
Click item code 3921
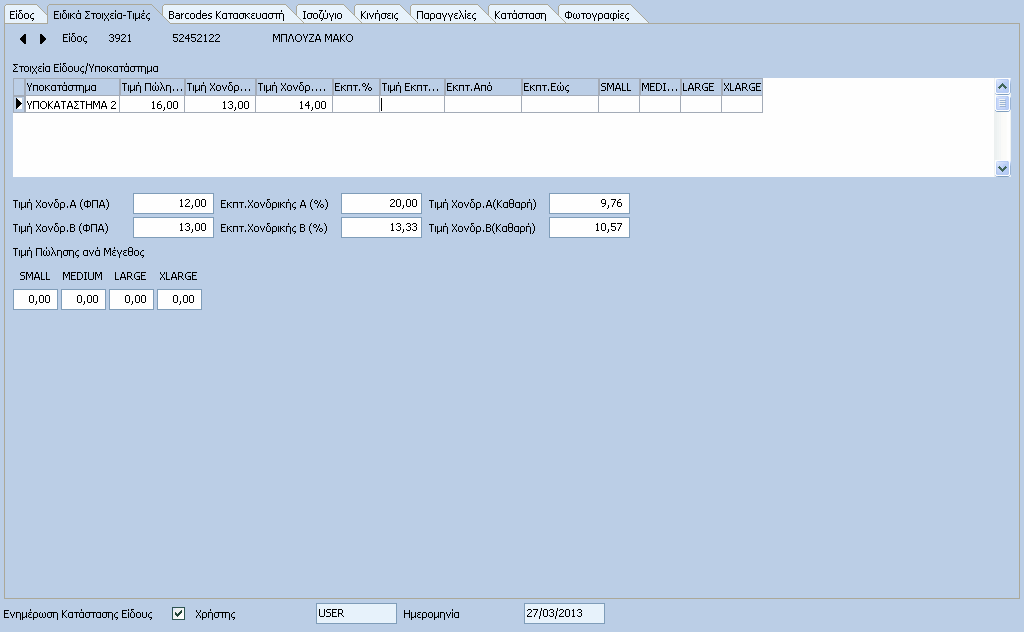(x=120, y=39)
